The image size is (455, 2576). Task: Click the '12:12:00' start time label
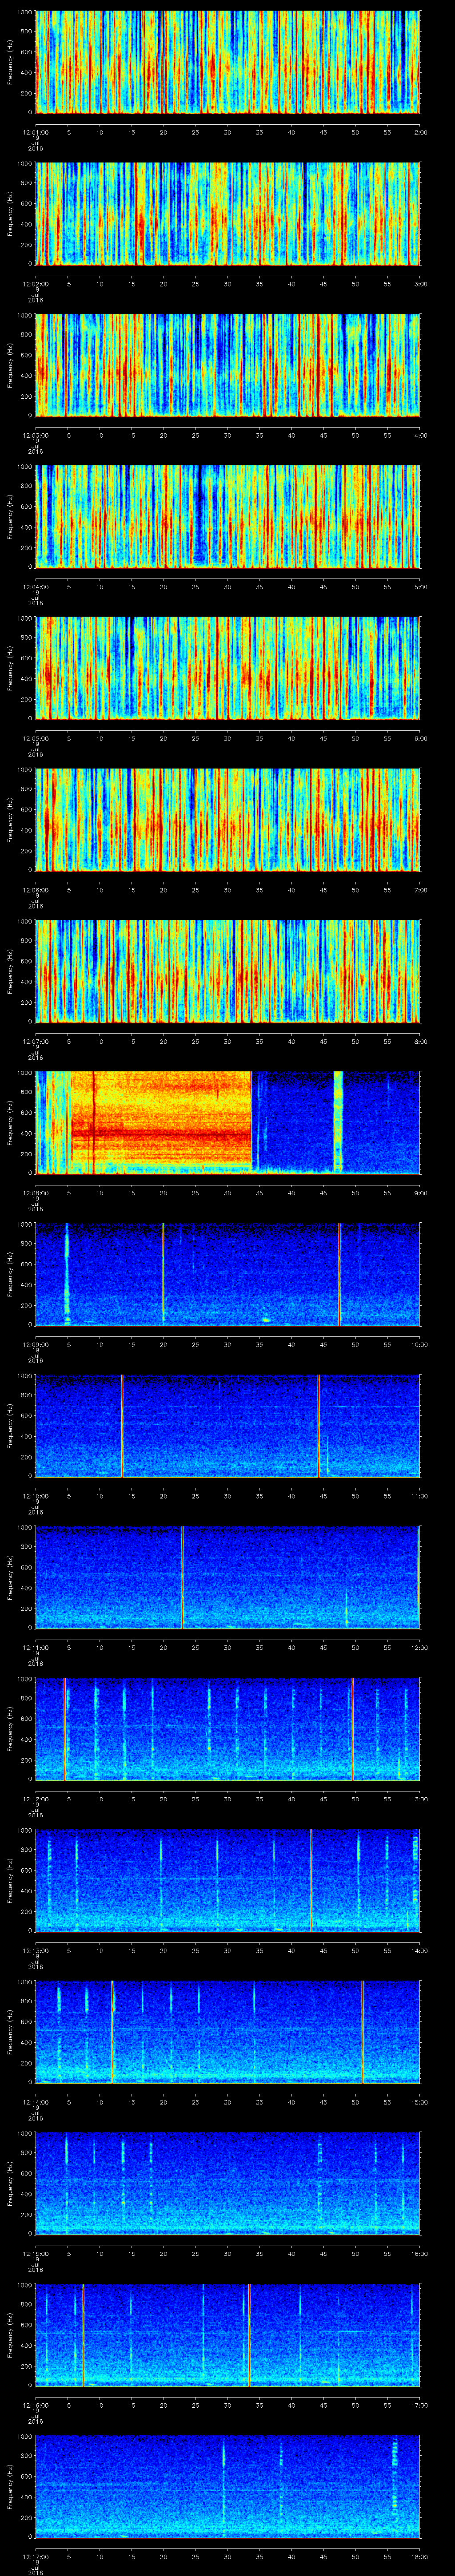coord(36,1799)
